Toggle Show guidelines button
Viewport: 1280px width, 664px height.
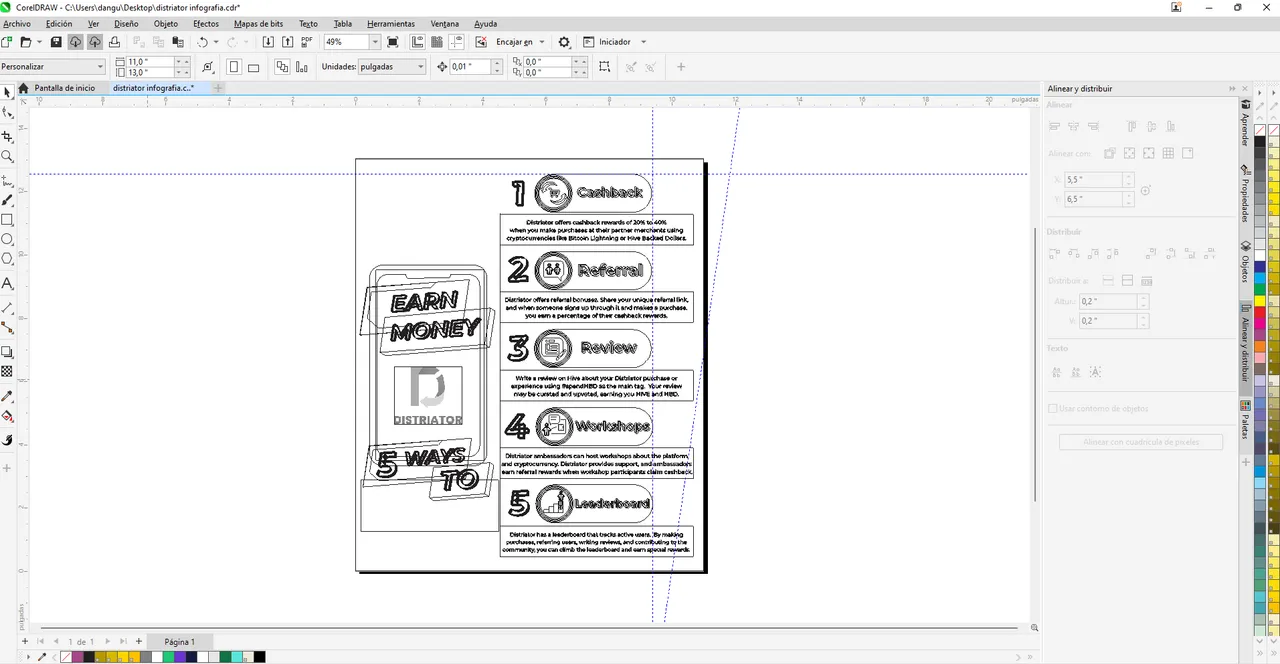457,42
